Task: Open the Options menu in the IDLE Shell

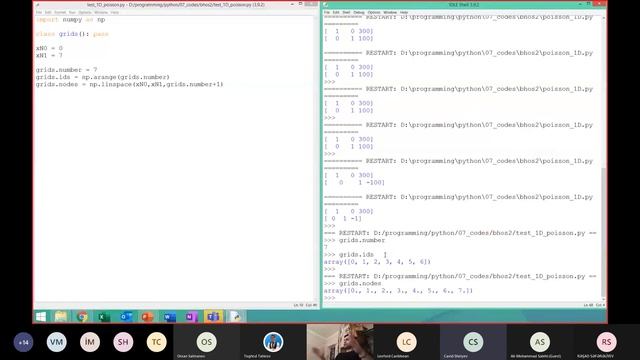Action: click(x=374, y=13)
